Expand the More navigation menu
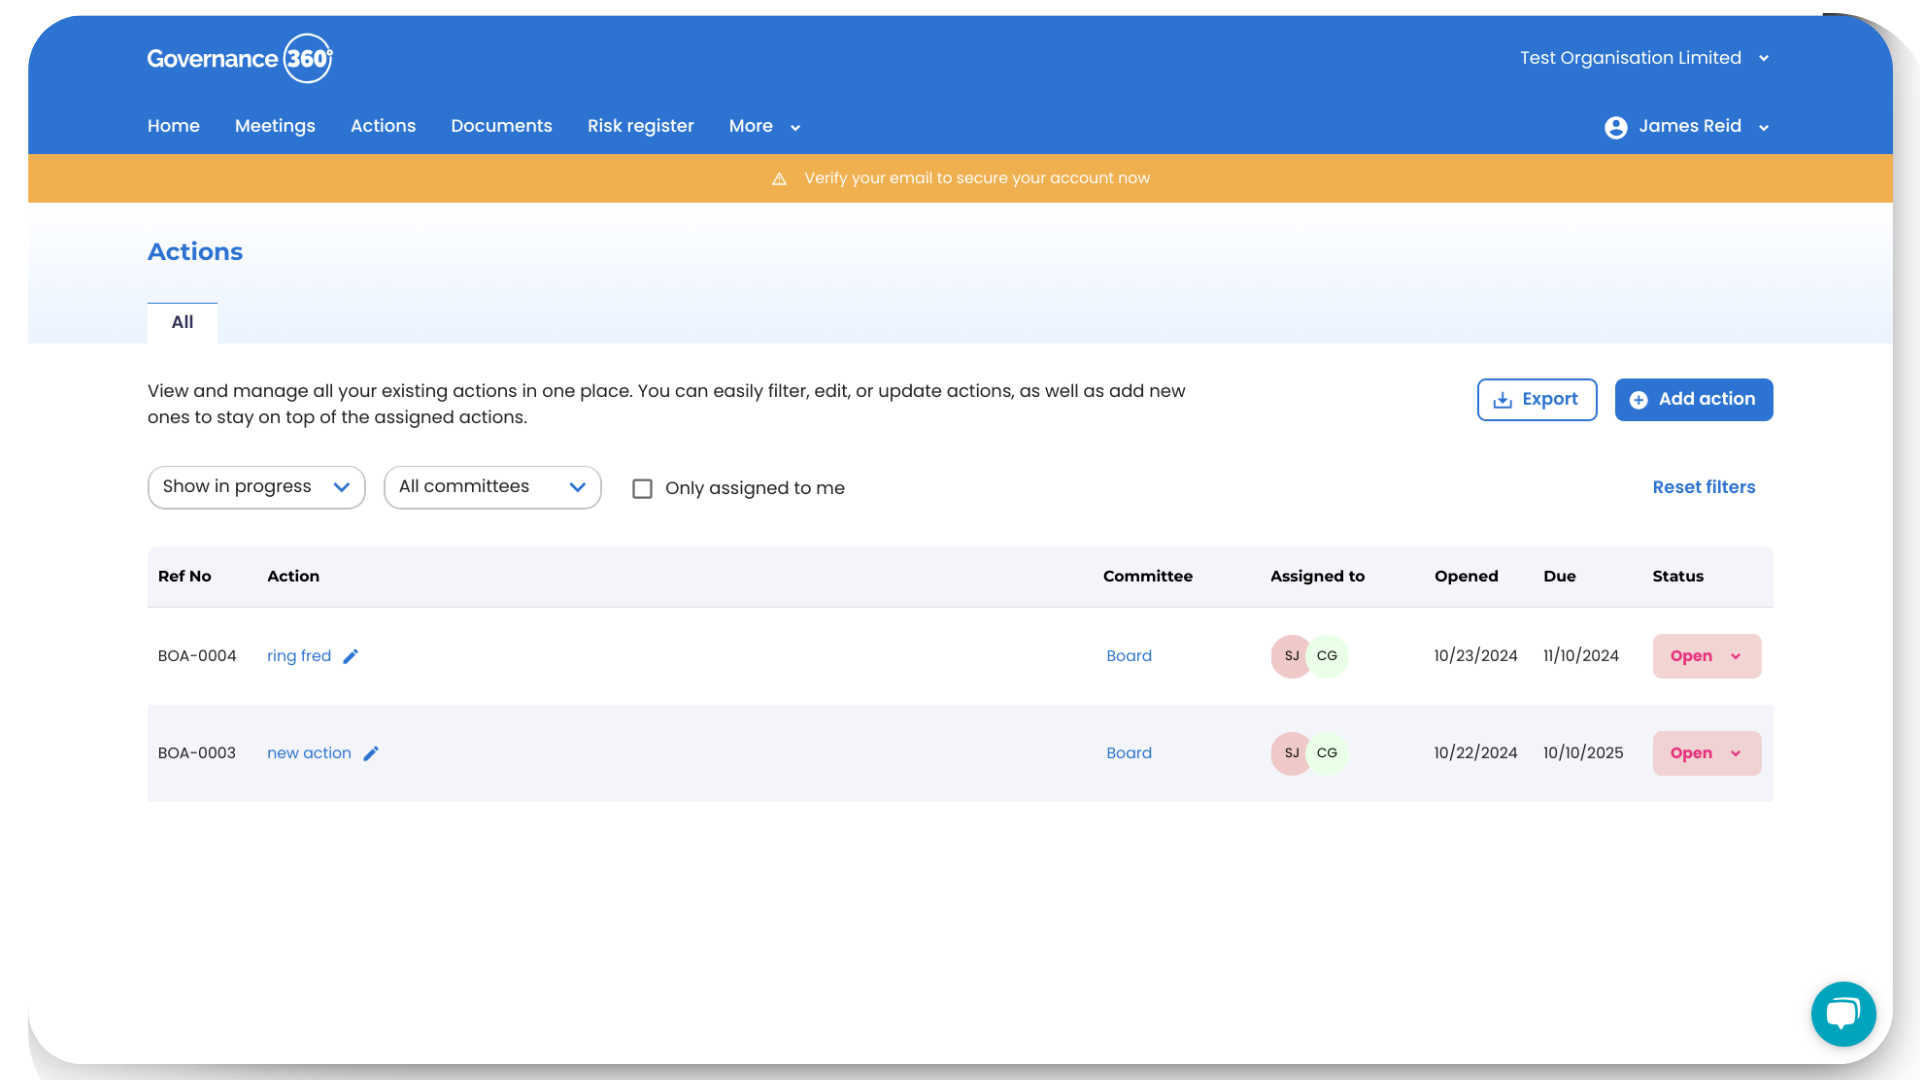 click(x=764, y=126)
